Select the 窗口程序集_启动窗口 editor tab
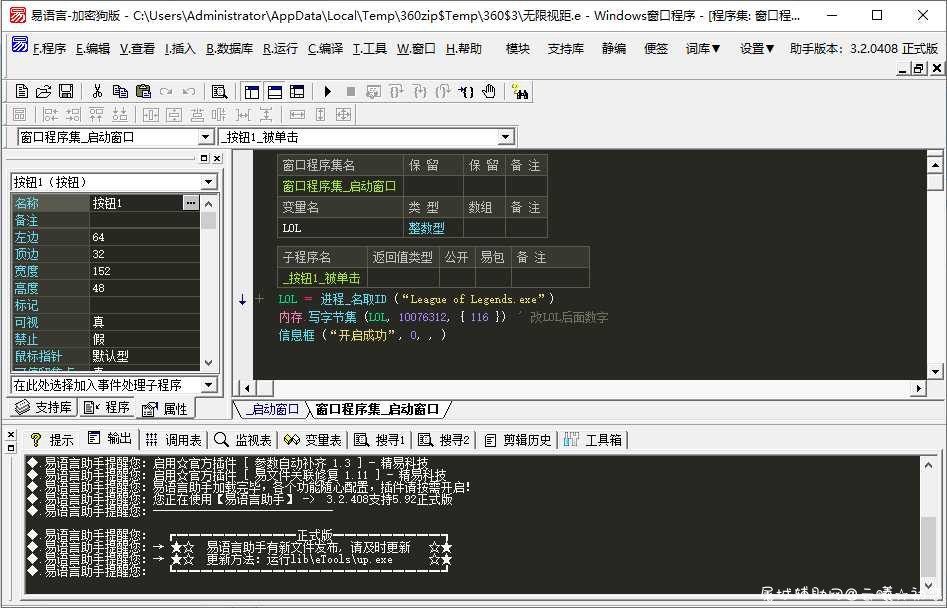 377,409
